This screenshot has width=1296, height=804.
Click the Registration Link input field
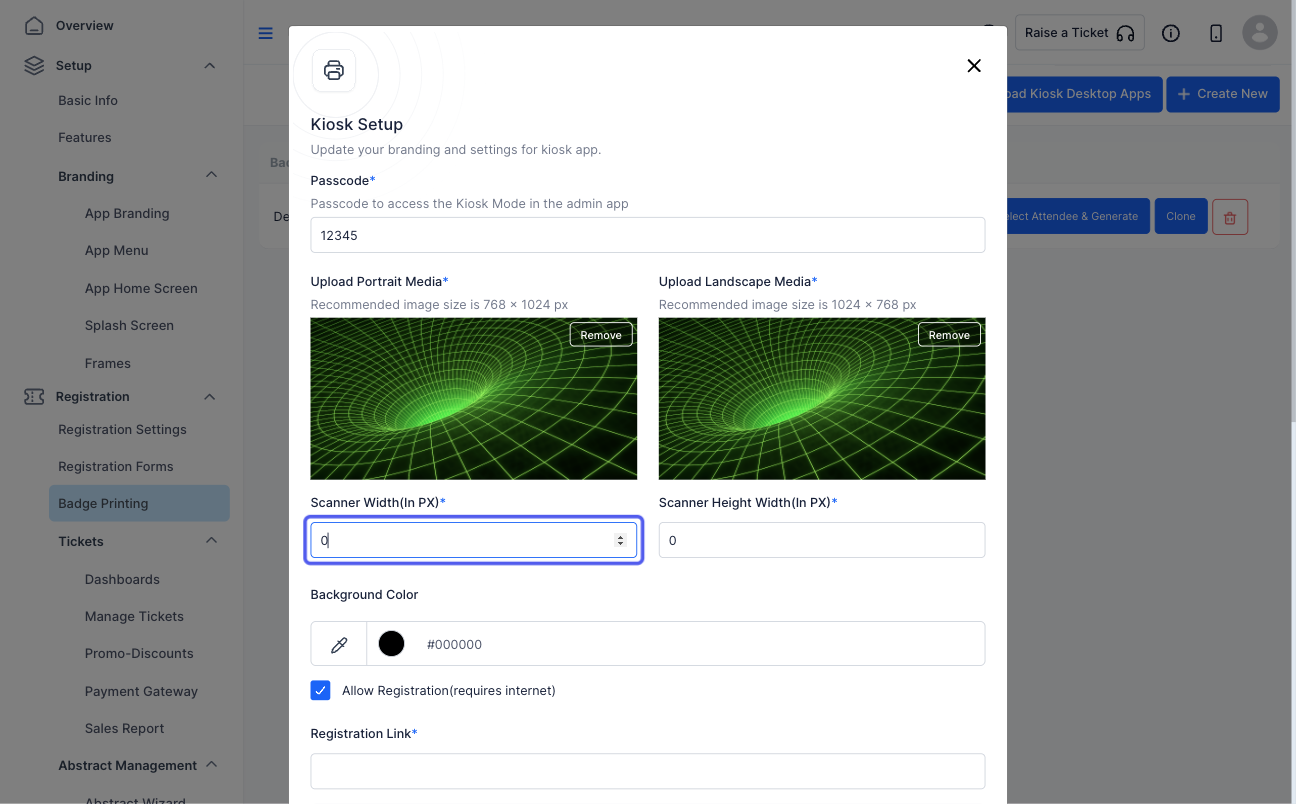point(648,771)
